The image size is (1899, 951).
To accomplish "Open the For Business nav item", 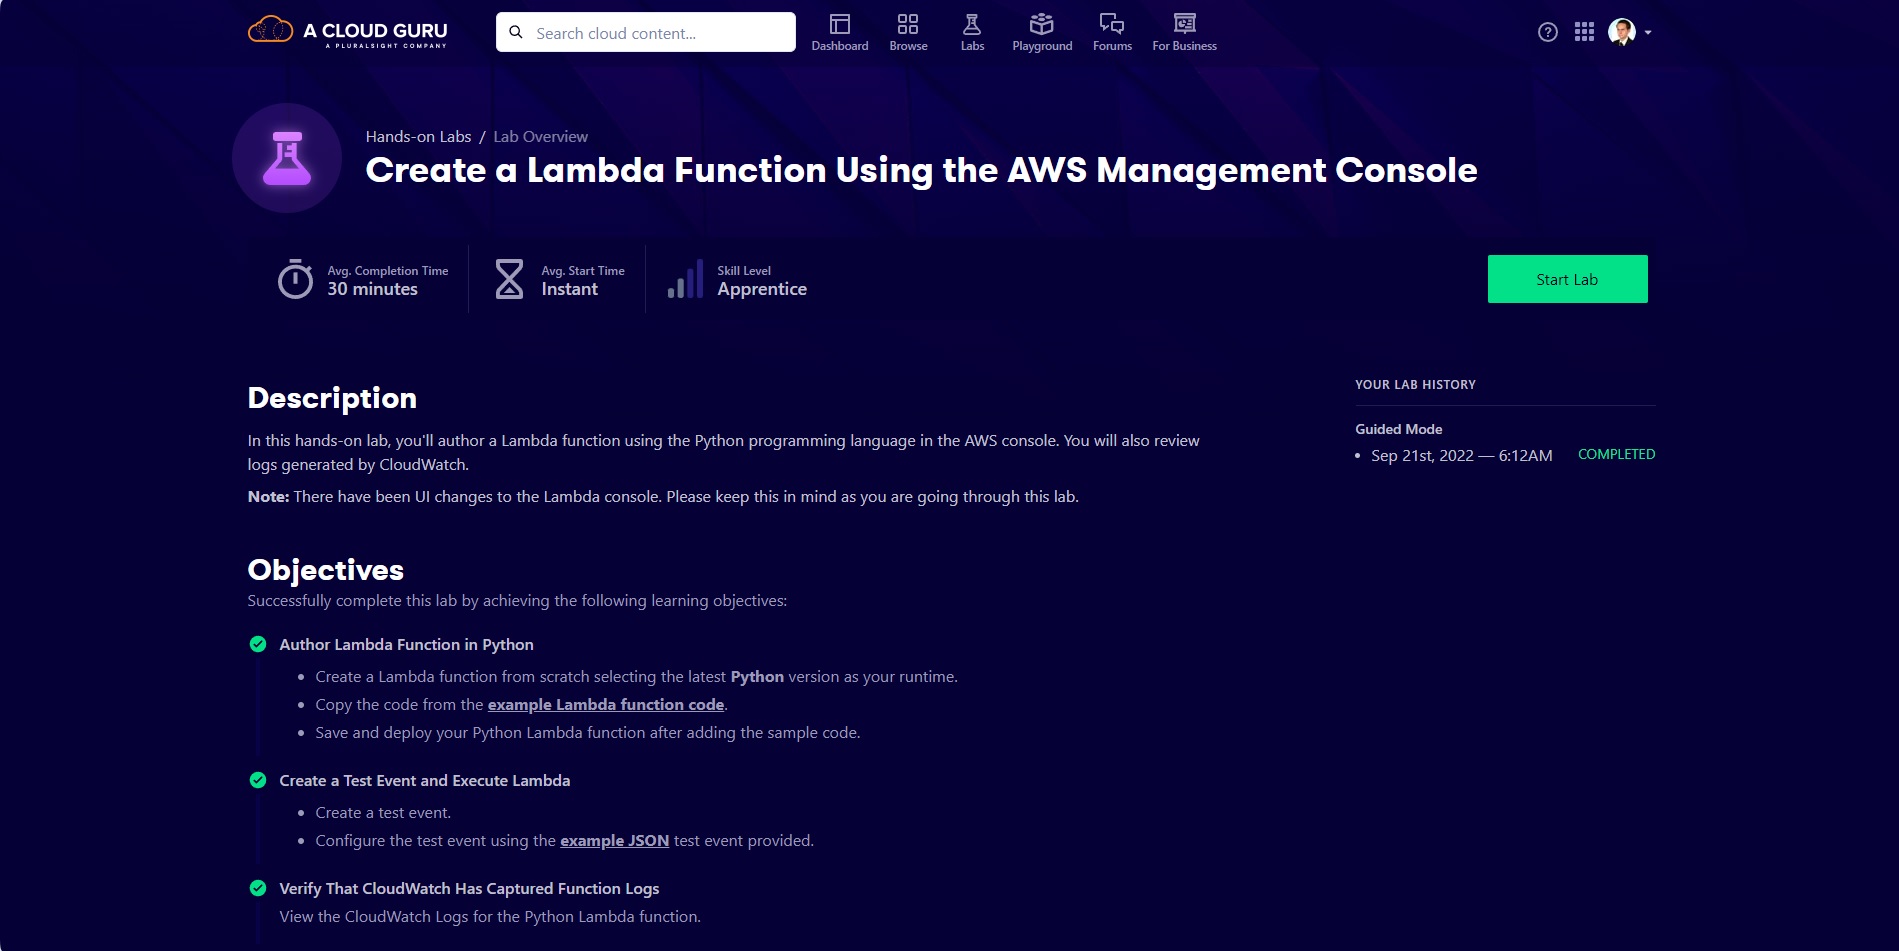I will [1184, 32].
